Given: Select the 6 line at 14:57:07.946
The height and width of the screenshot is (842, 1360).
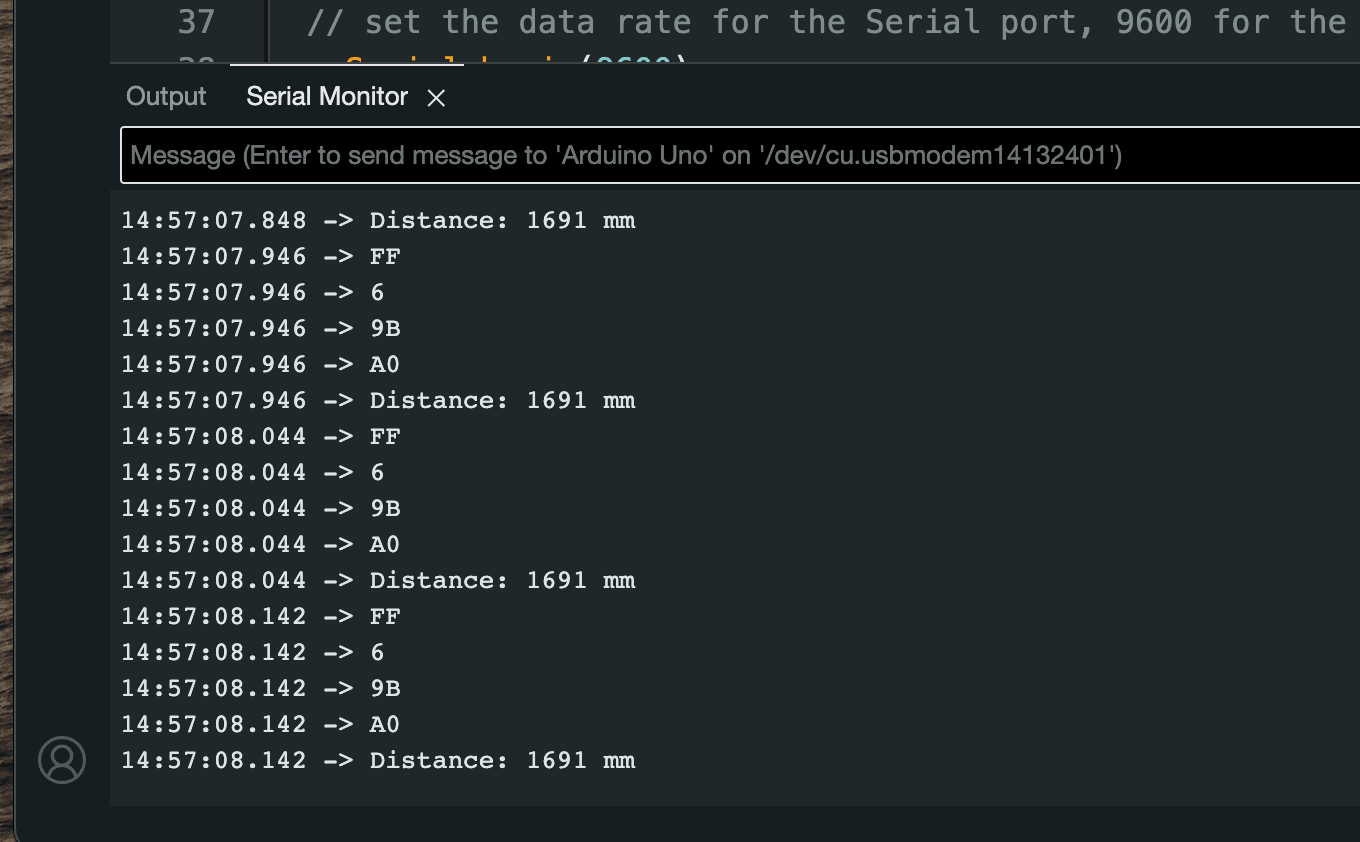Looking at the screenshot, I should [x=253, y=292].
